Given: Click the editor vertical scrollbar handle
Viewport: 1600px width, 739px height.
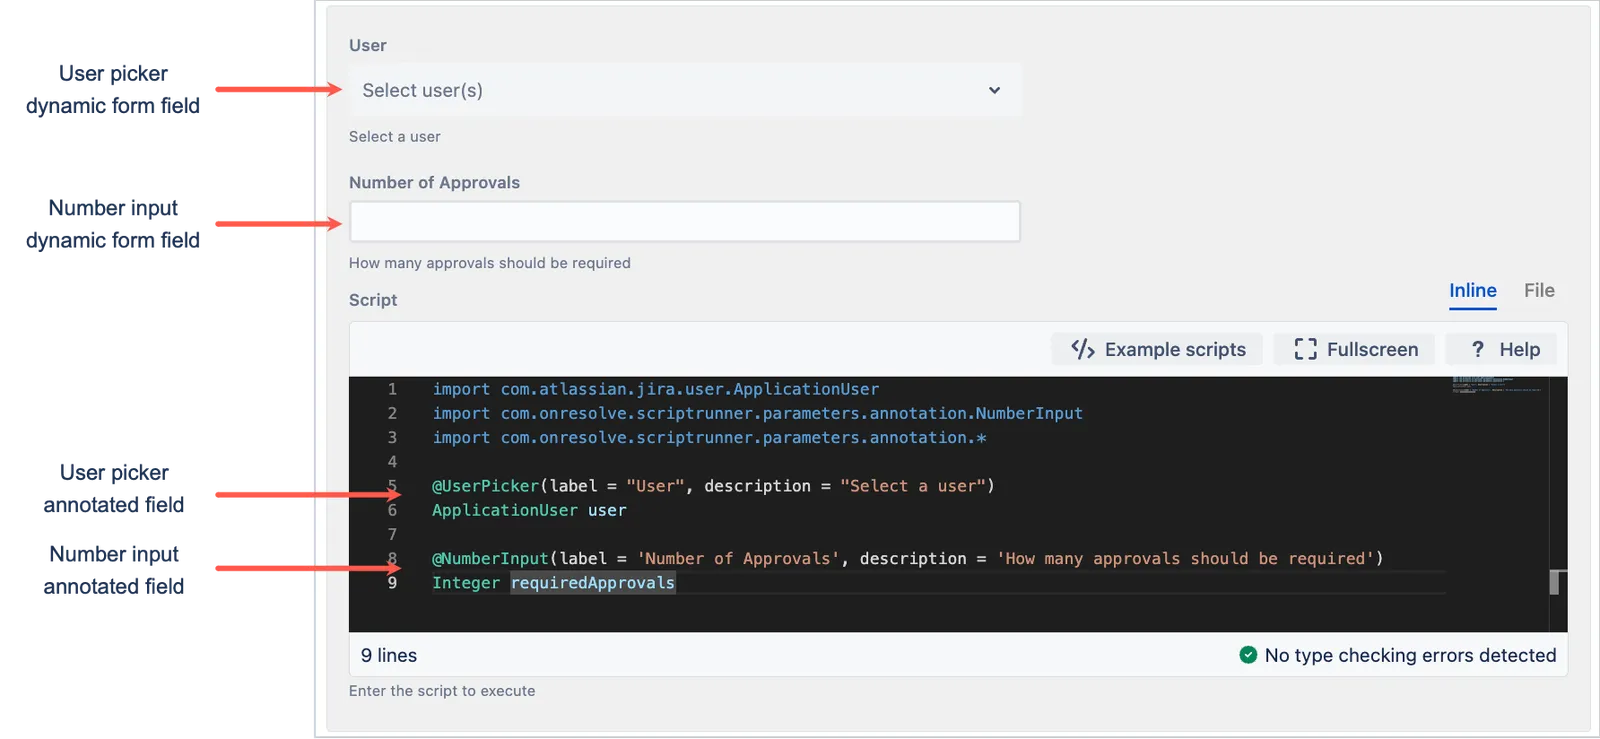Looking at the screenshot, I should click(x=1554, y=582).
